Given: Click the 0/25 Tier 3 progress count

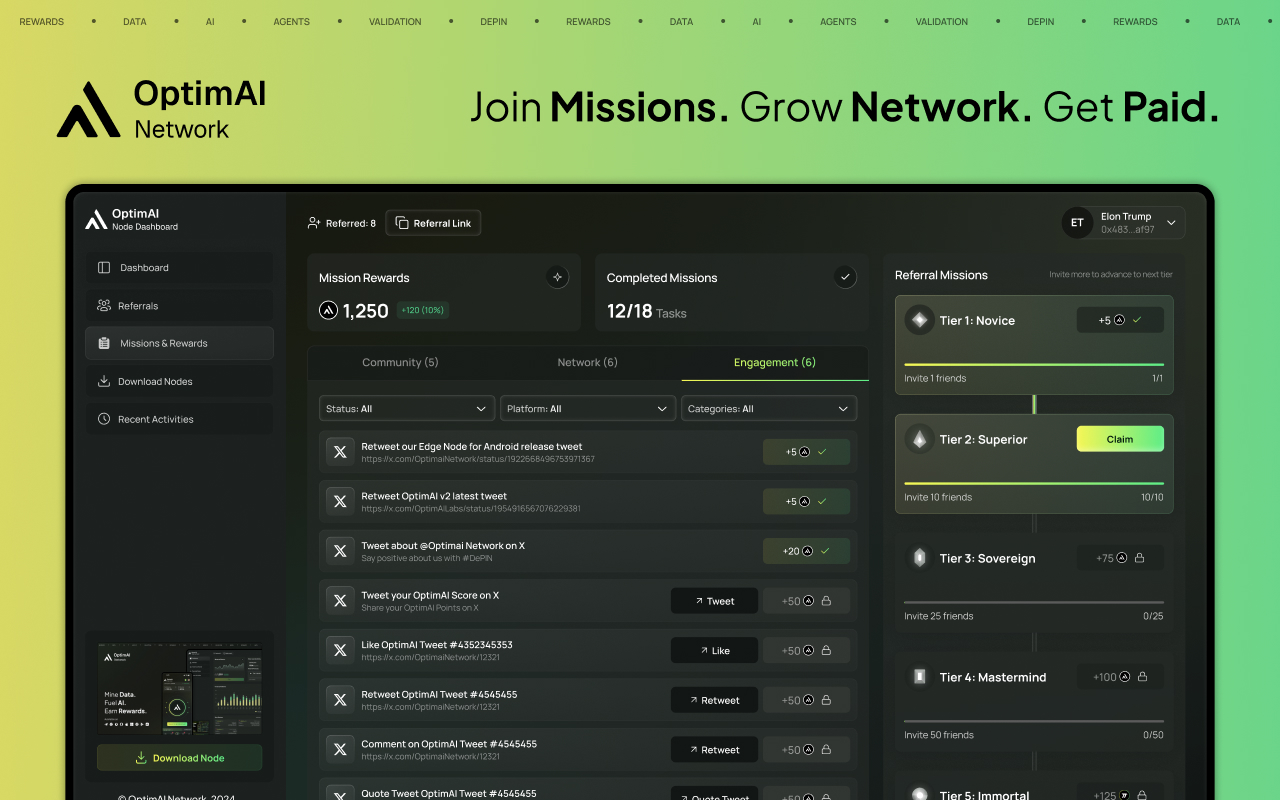Looking at the screenshot, I should 1153,616.
